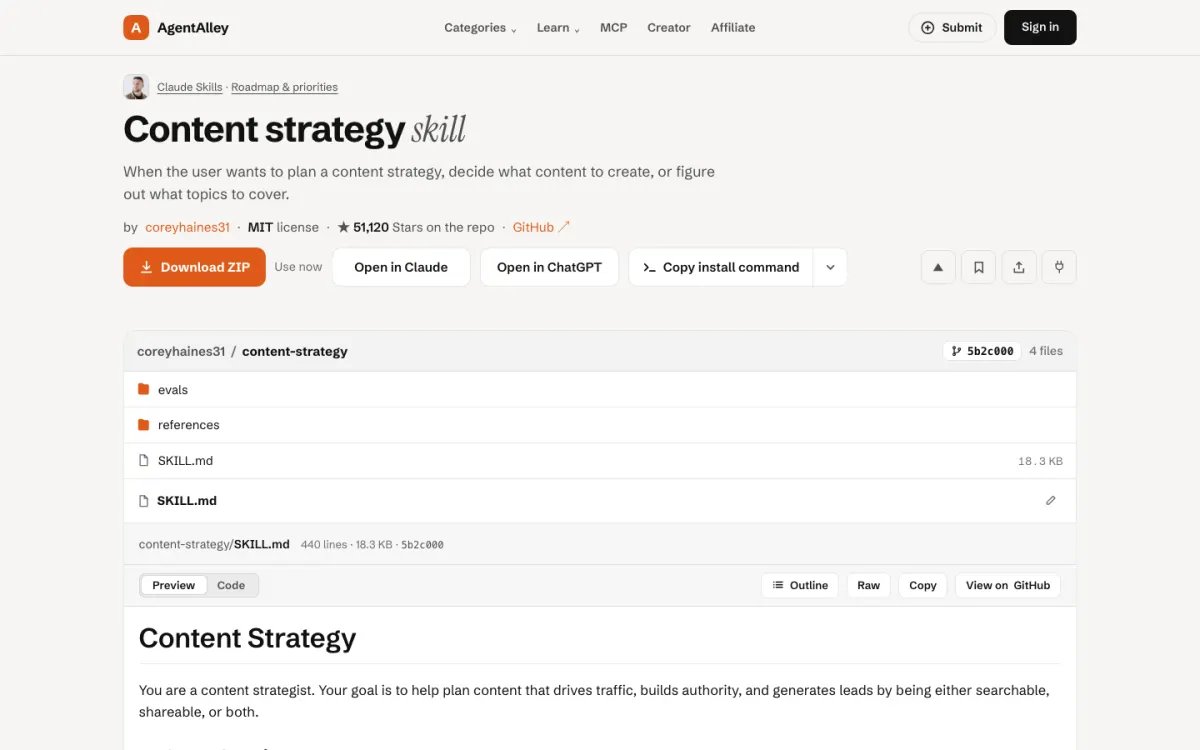Open the Creator nav item

point(669,28)
